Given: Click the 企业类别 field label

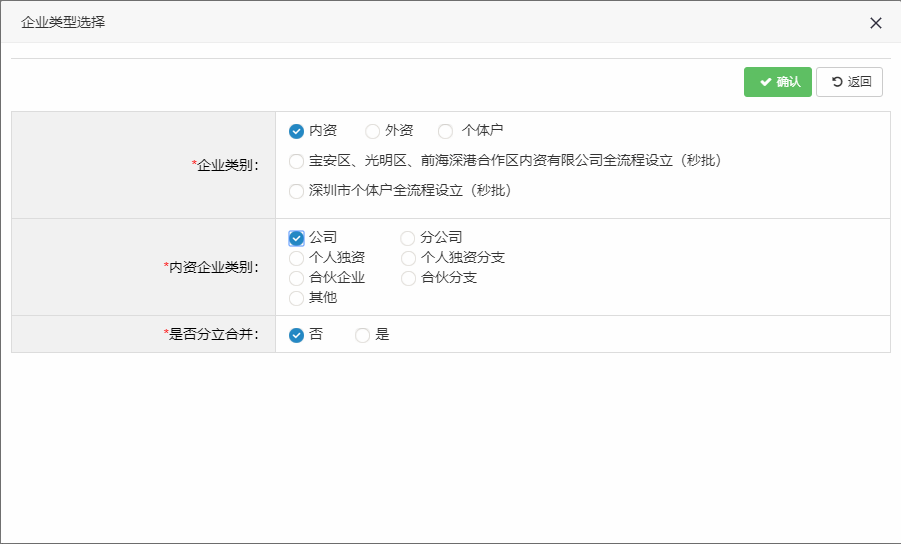Looking at the screenshot, I should point(226,165).
